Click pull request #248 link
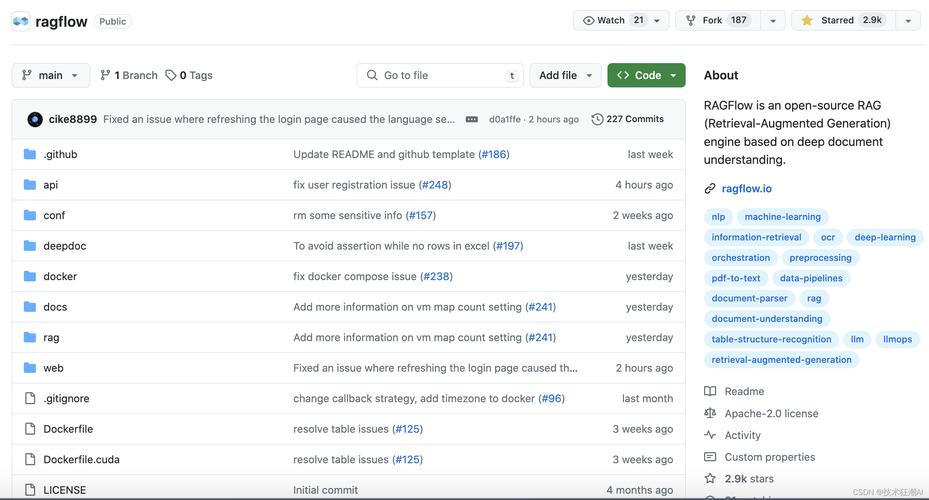929x500 pixels. click(x=435, y=185)
